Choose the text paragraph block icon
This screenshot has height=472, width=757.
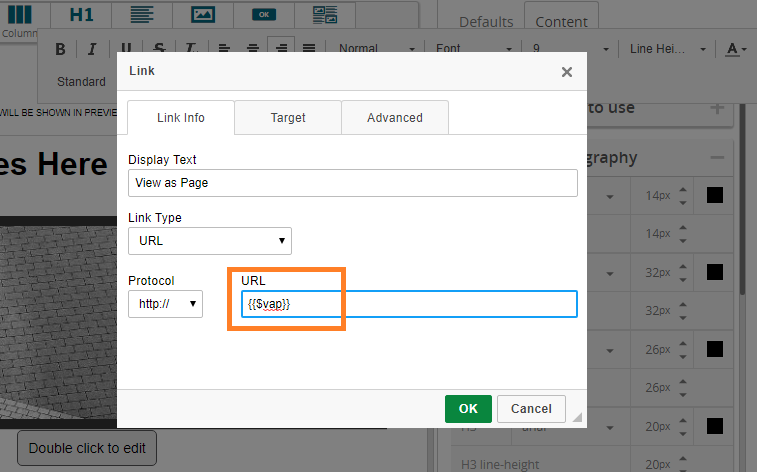point(142,15)
